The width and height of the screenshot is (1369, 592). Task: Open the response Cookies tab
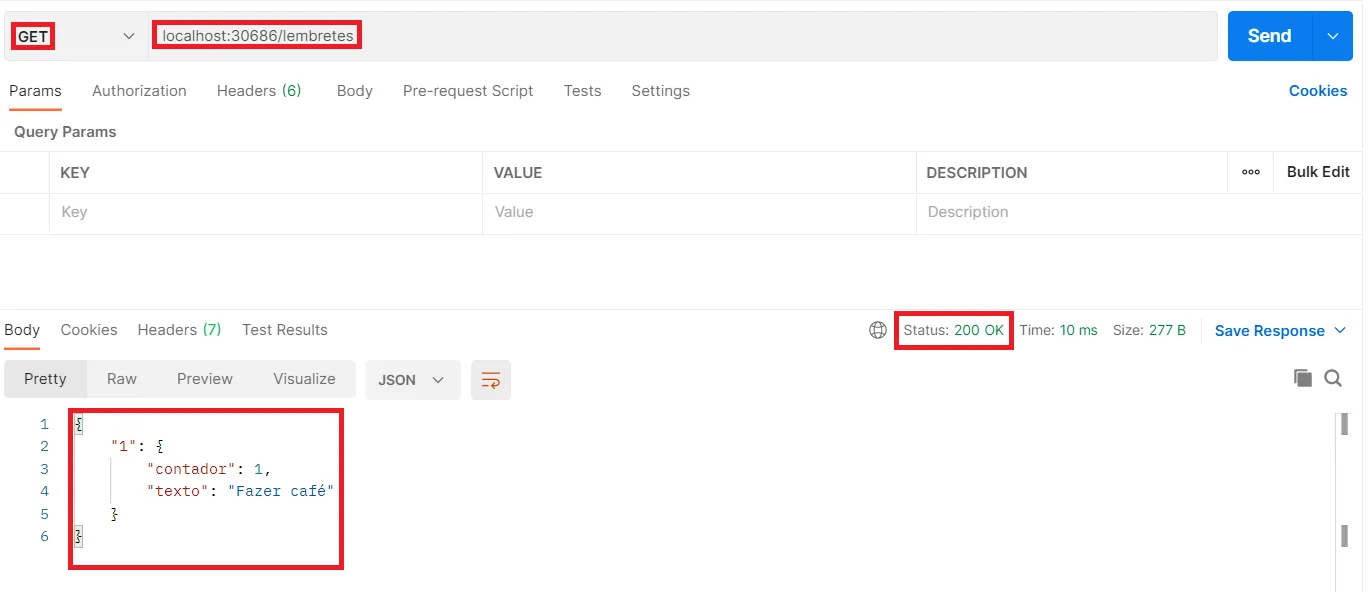coord(89,330)
